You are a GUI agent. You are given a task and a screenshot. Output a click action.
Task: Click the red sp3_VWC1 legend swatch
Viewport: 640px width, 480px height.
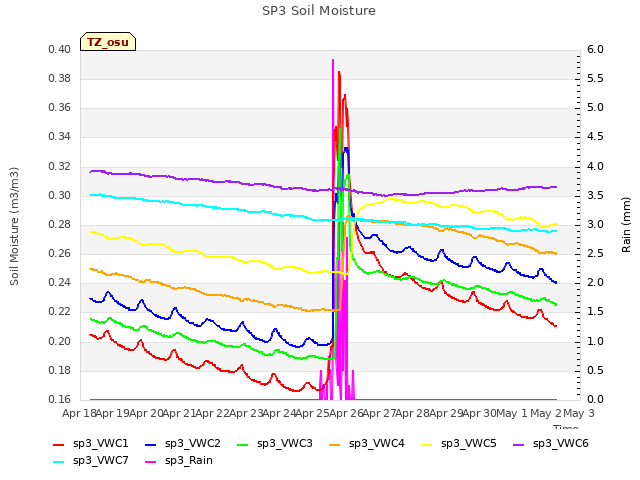(x=59, y=445)
